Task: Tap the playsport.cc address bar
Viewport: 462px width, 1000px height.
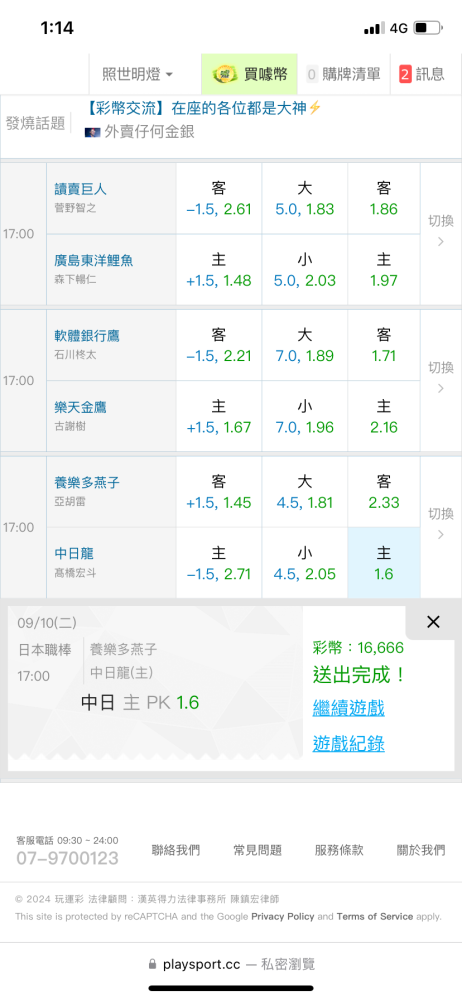Action: (231, 964)
